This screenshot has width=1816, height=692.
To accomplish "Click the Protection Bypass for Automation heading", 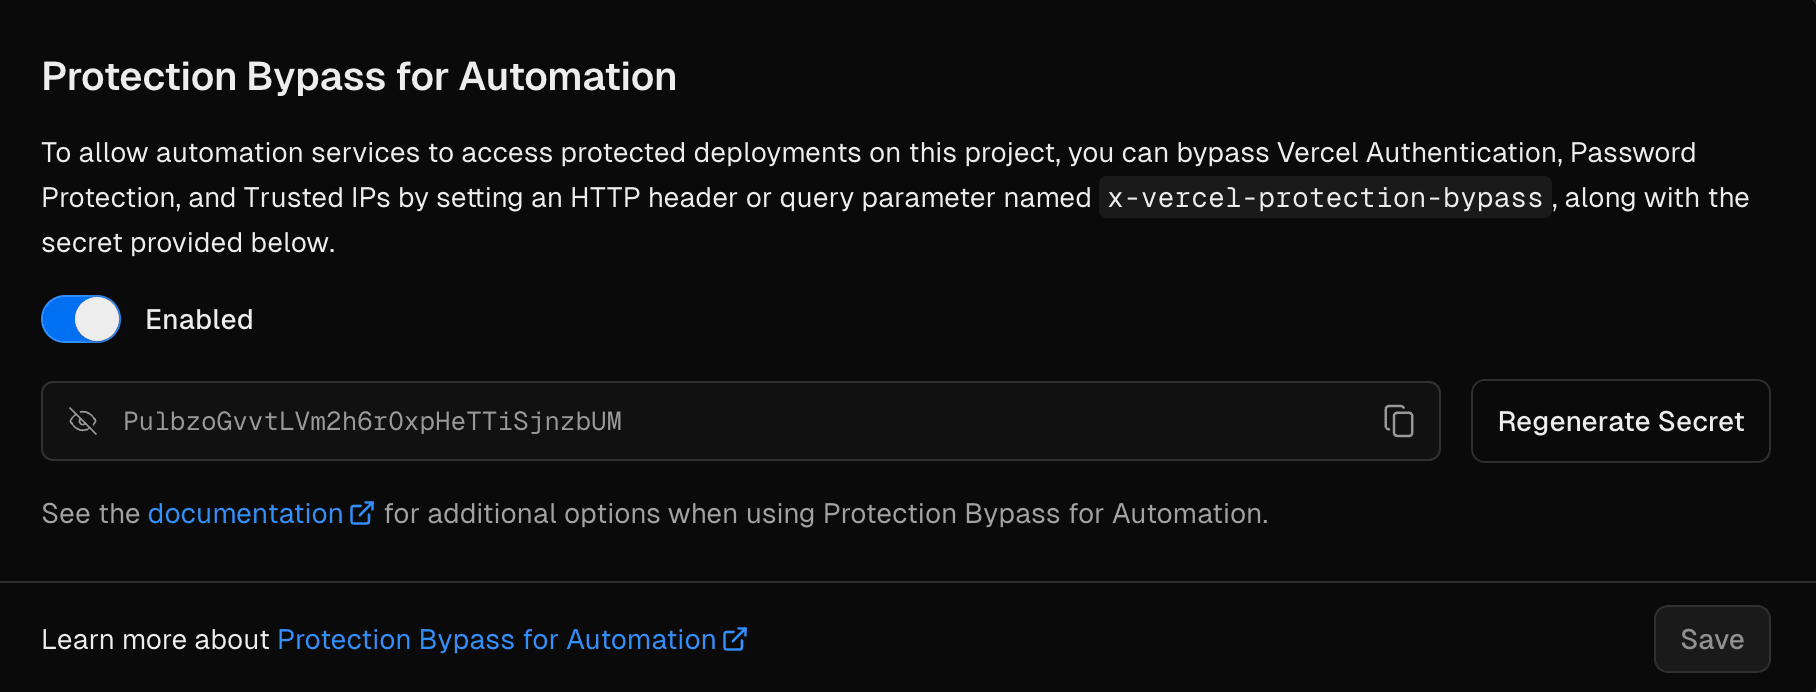I will pos(358,75).
